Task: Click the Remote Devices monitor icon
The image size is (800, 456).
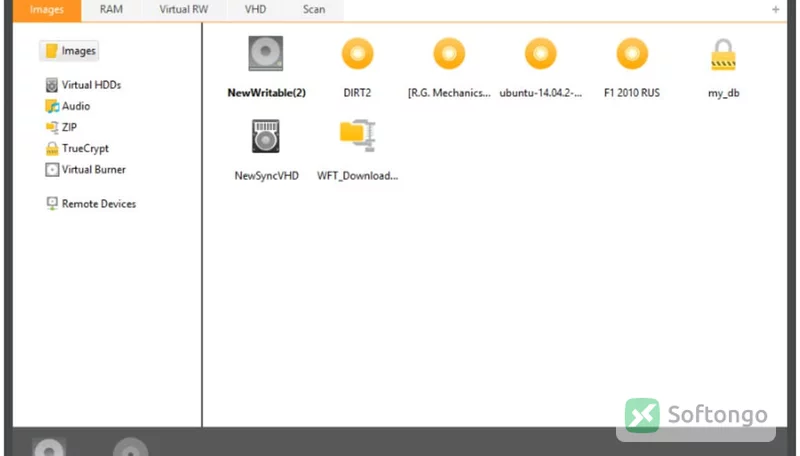Action: click(x=52, y=204)
